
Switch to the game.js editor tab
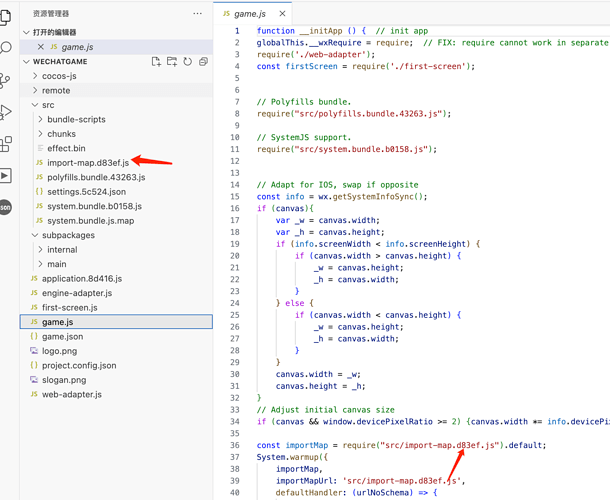point(250,14)
